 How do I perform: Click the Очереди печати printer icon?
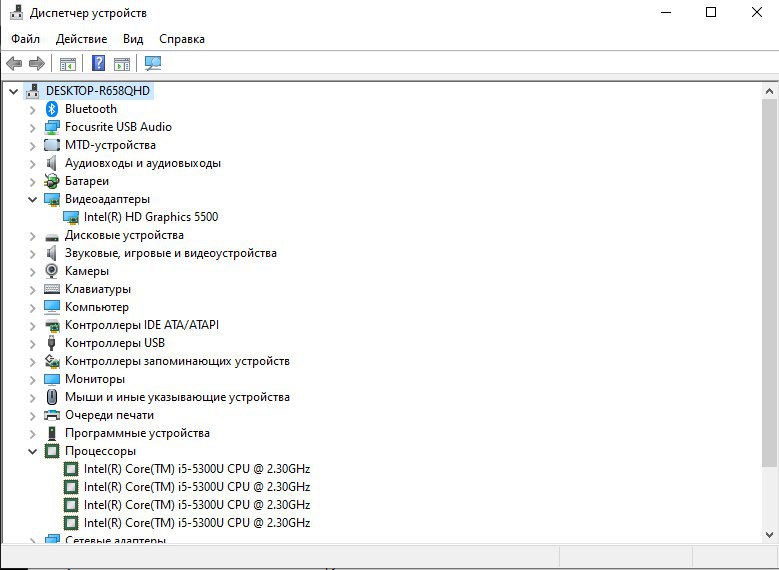click(52, 415)
